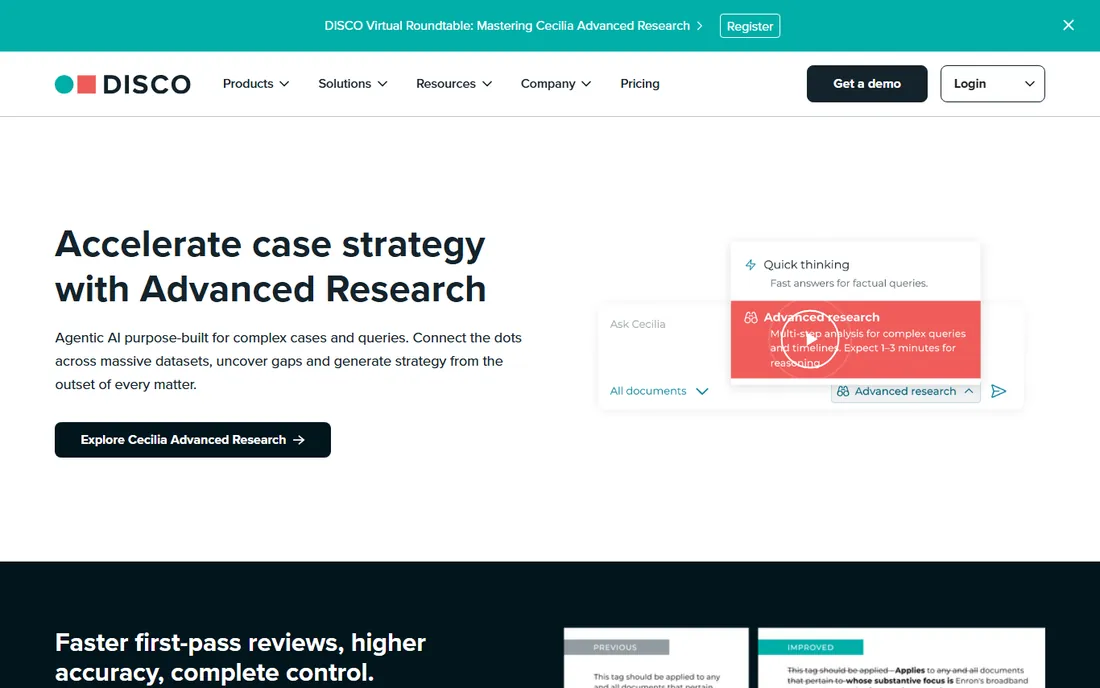Open the Login dropdown
The width and height of the screenshot is (1100, 688).
click(x=992, y=83)
